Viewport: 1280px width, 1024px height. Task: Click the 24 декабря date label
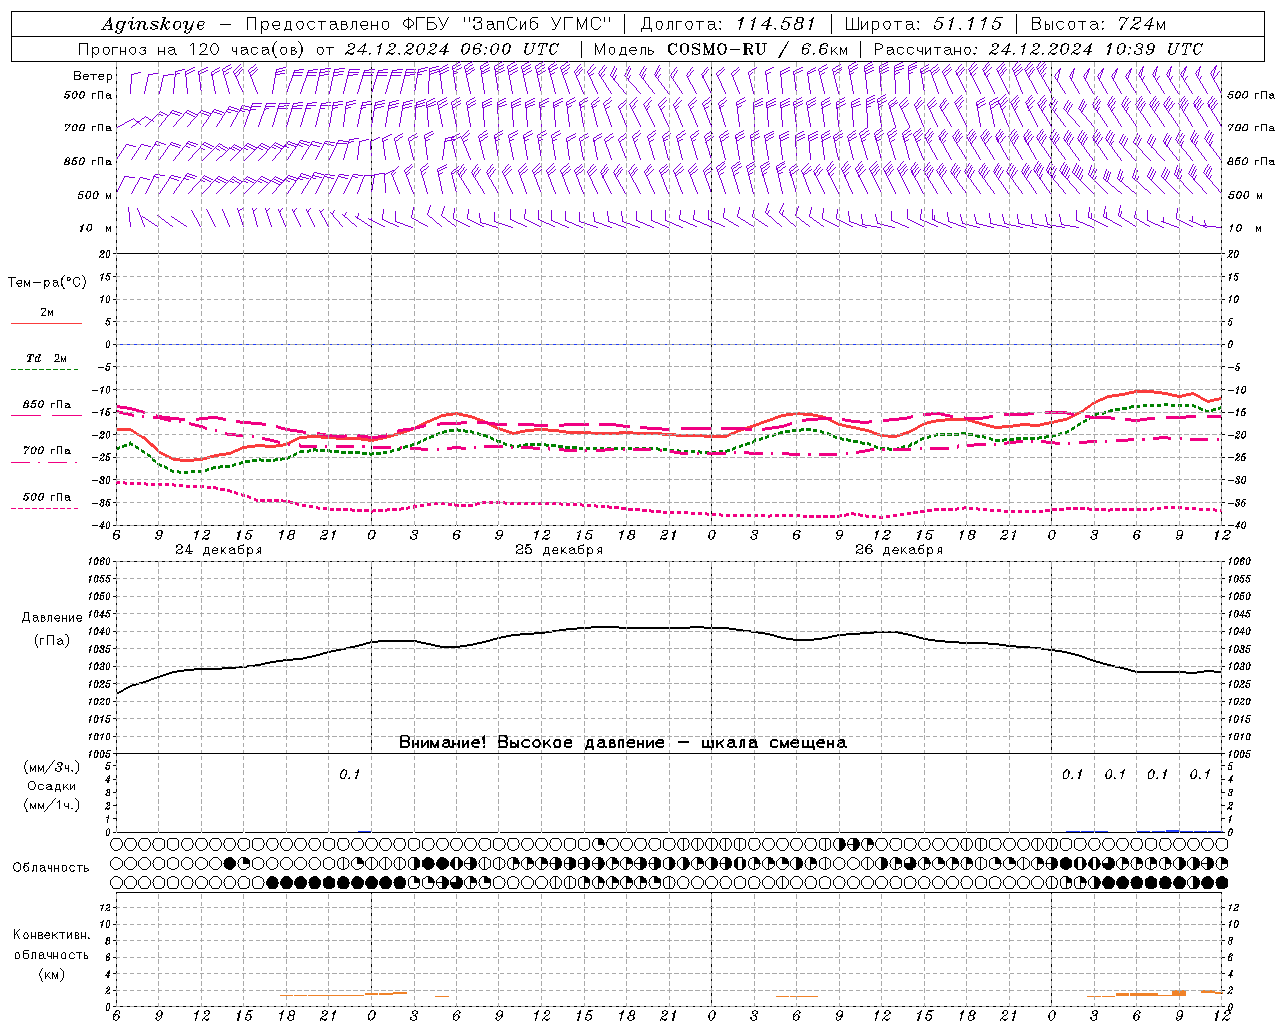tap(218, 550)
